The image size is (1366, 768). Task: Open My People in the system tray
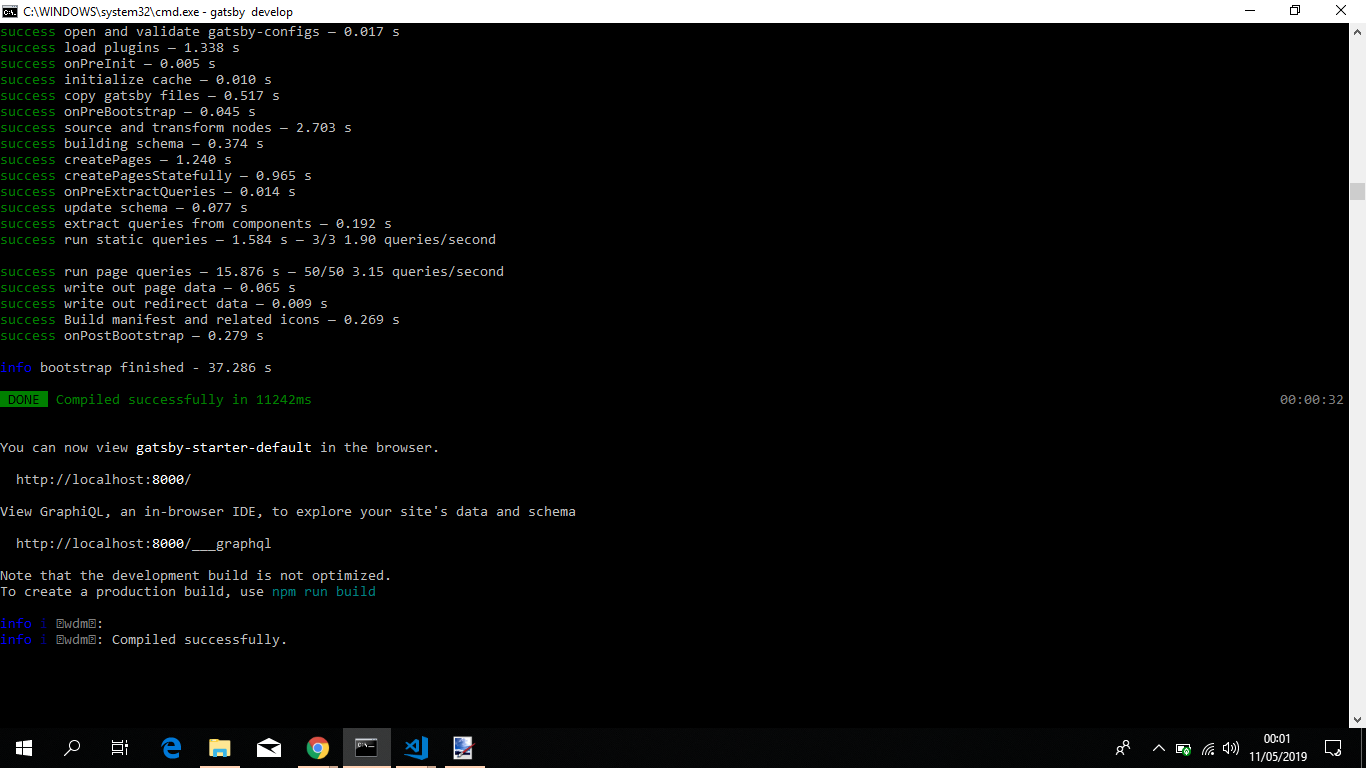[1122, 747]
